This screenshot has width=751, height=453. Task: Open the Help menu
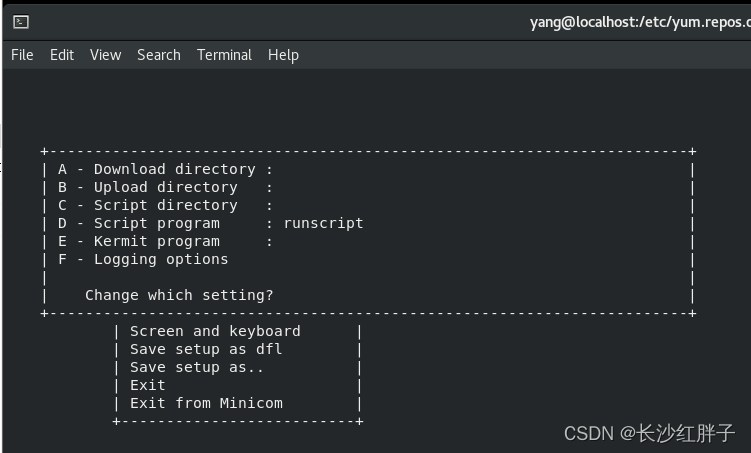[283, 55]
